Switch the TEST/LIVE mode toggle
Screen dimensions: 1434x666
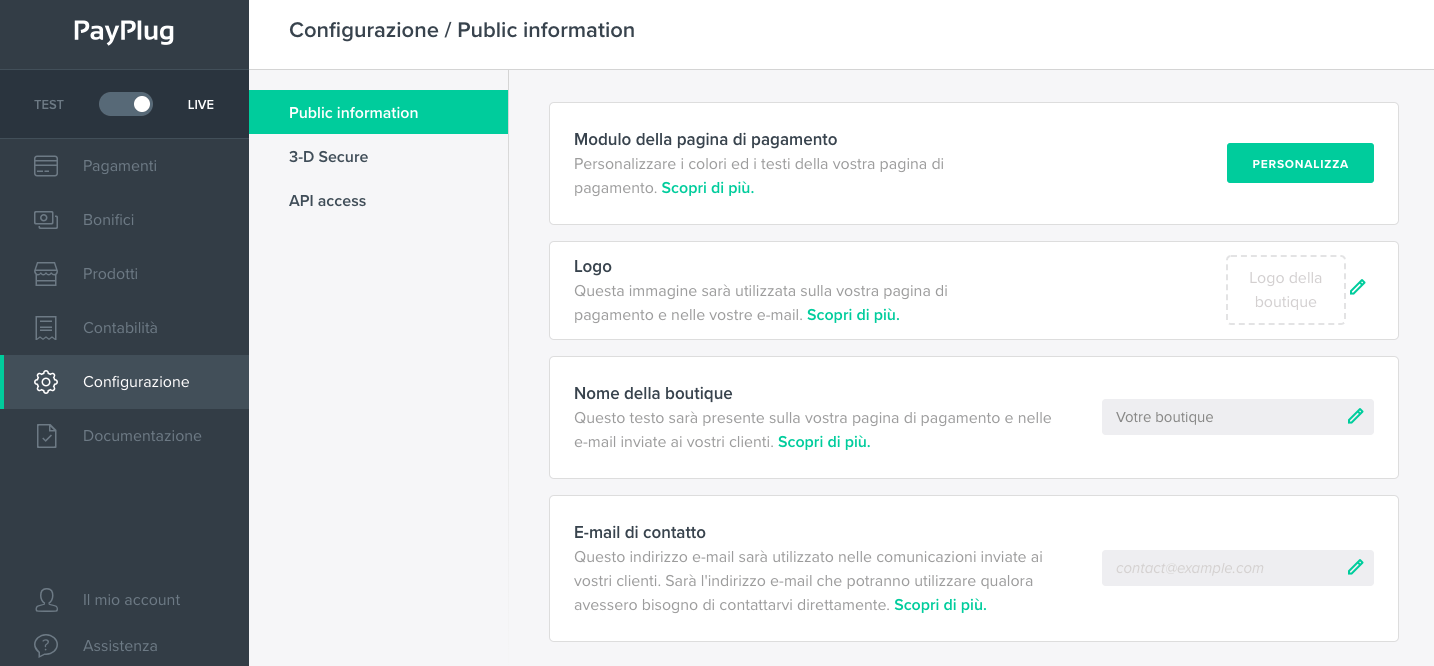click(125, 103)
